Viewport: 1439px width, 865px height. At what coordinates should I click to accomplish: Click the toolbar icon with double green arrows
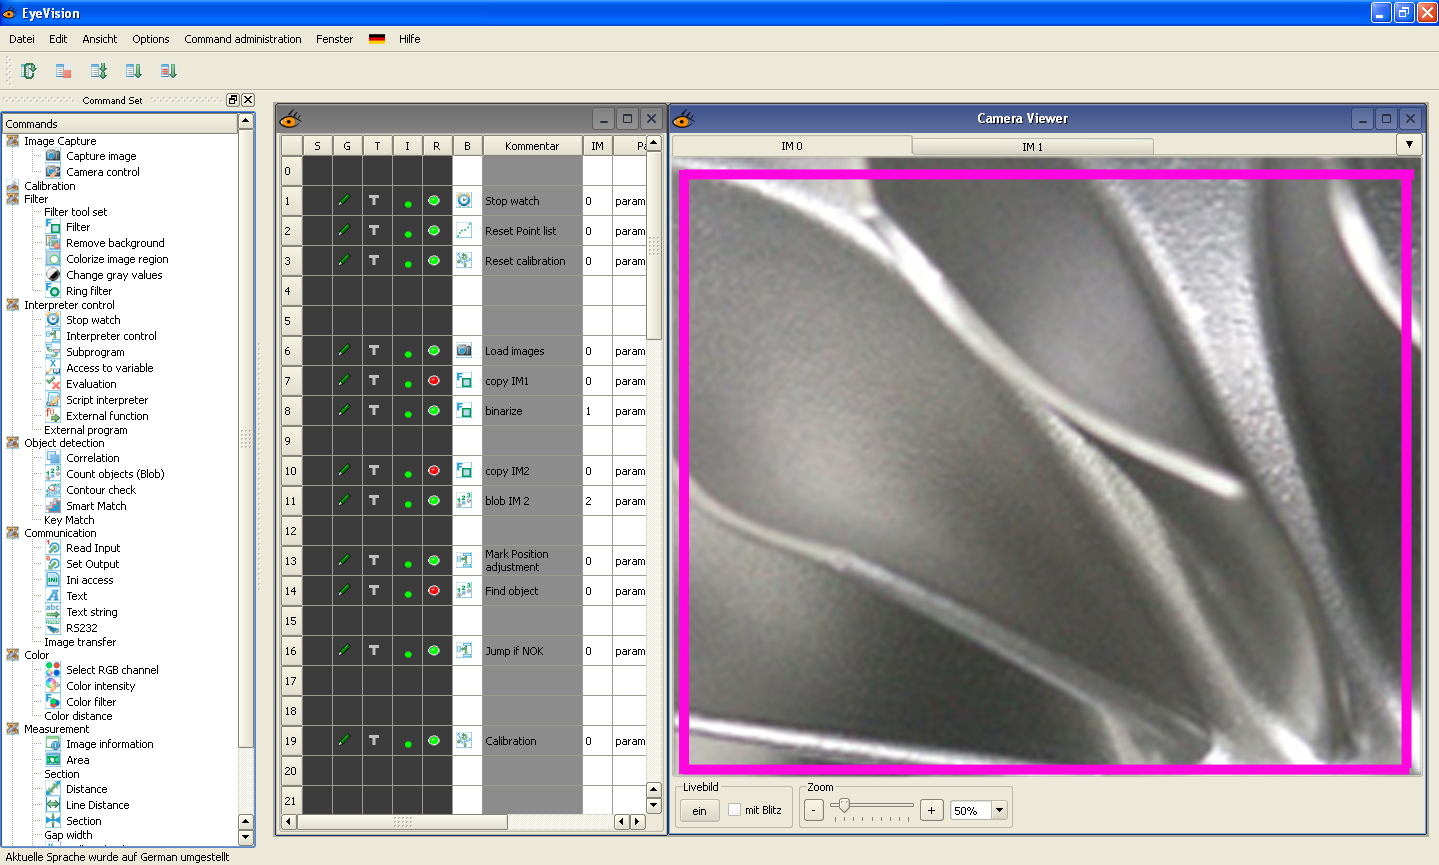tap(98, 71)
